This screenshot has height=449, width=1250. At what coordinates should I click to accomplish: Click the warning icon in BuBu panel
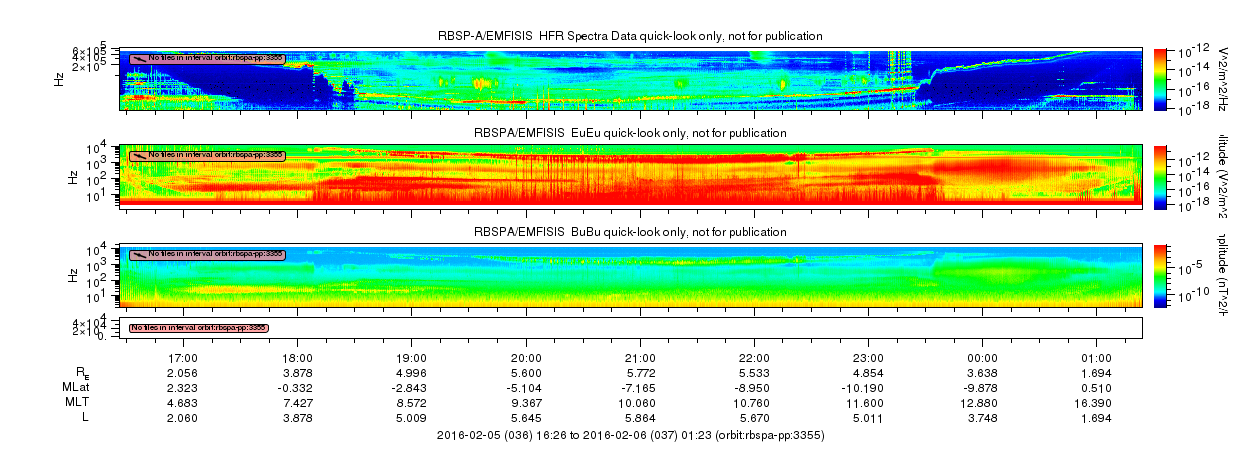tap(139, 254)
